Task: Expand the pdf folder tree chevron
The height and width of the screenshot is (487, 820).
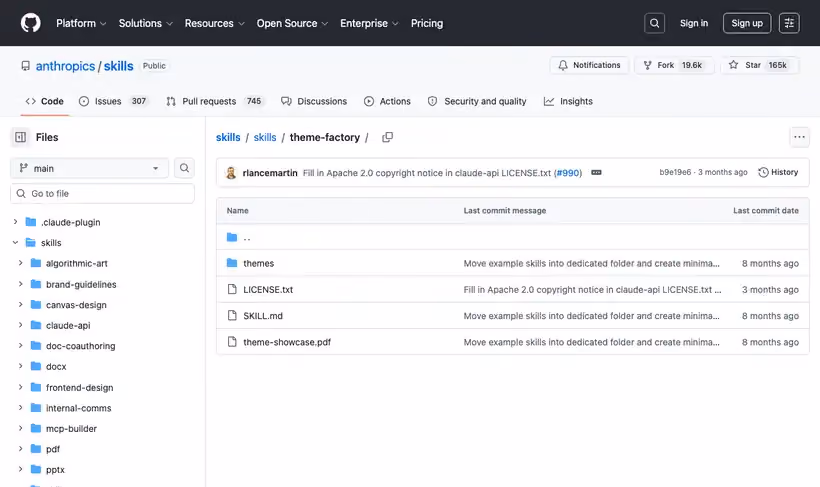Action: 20,449
